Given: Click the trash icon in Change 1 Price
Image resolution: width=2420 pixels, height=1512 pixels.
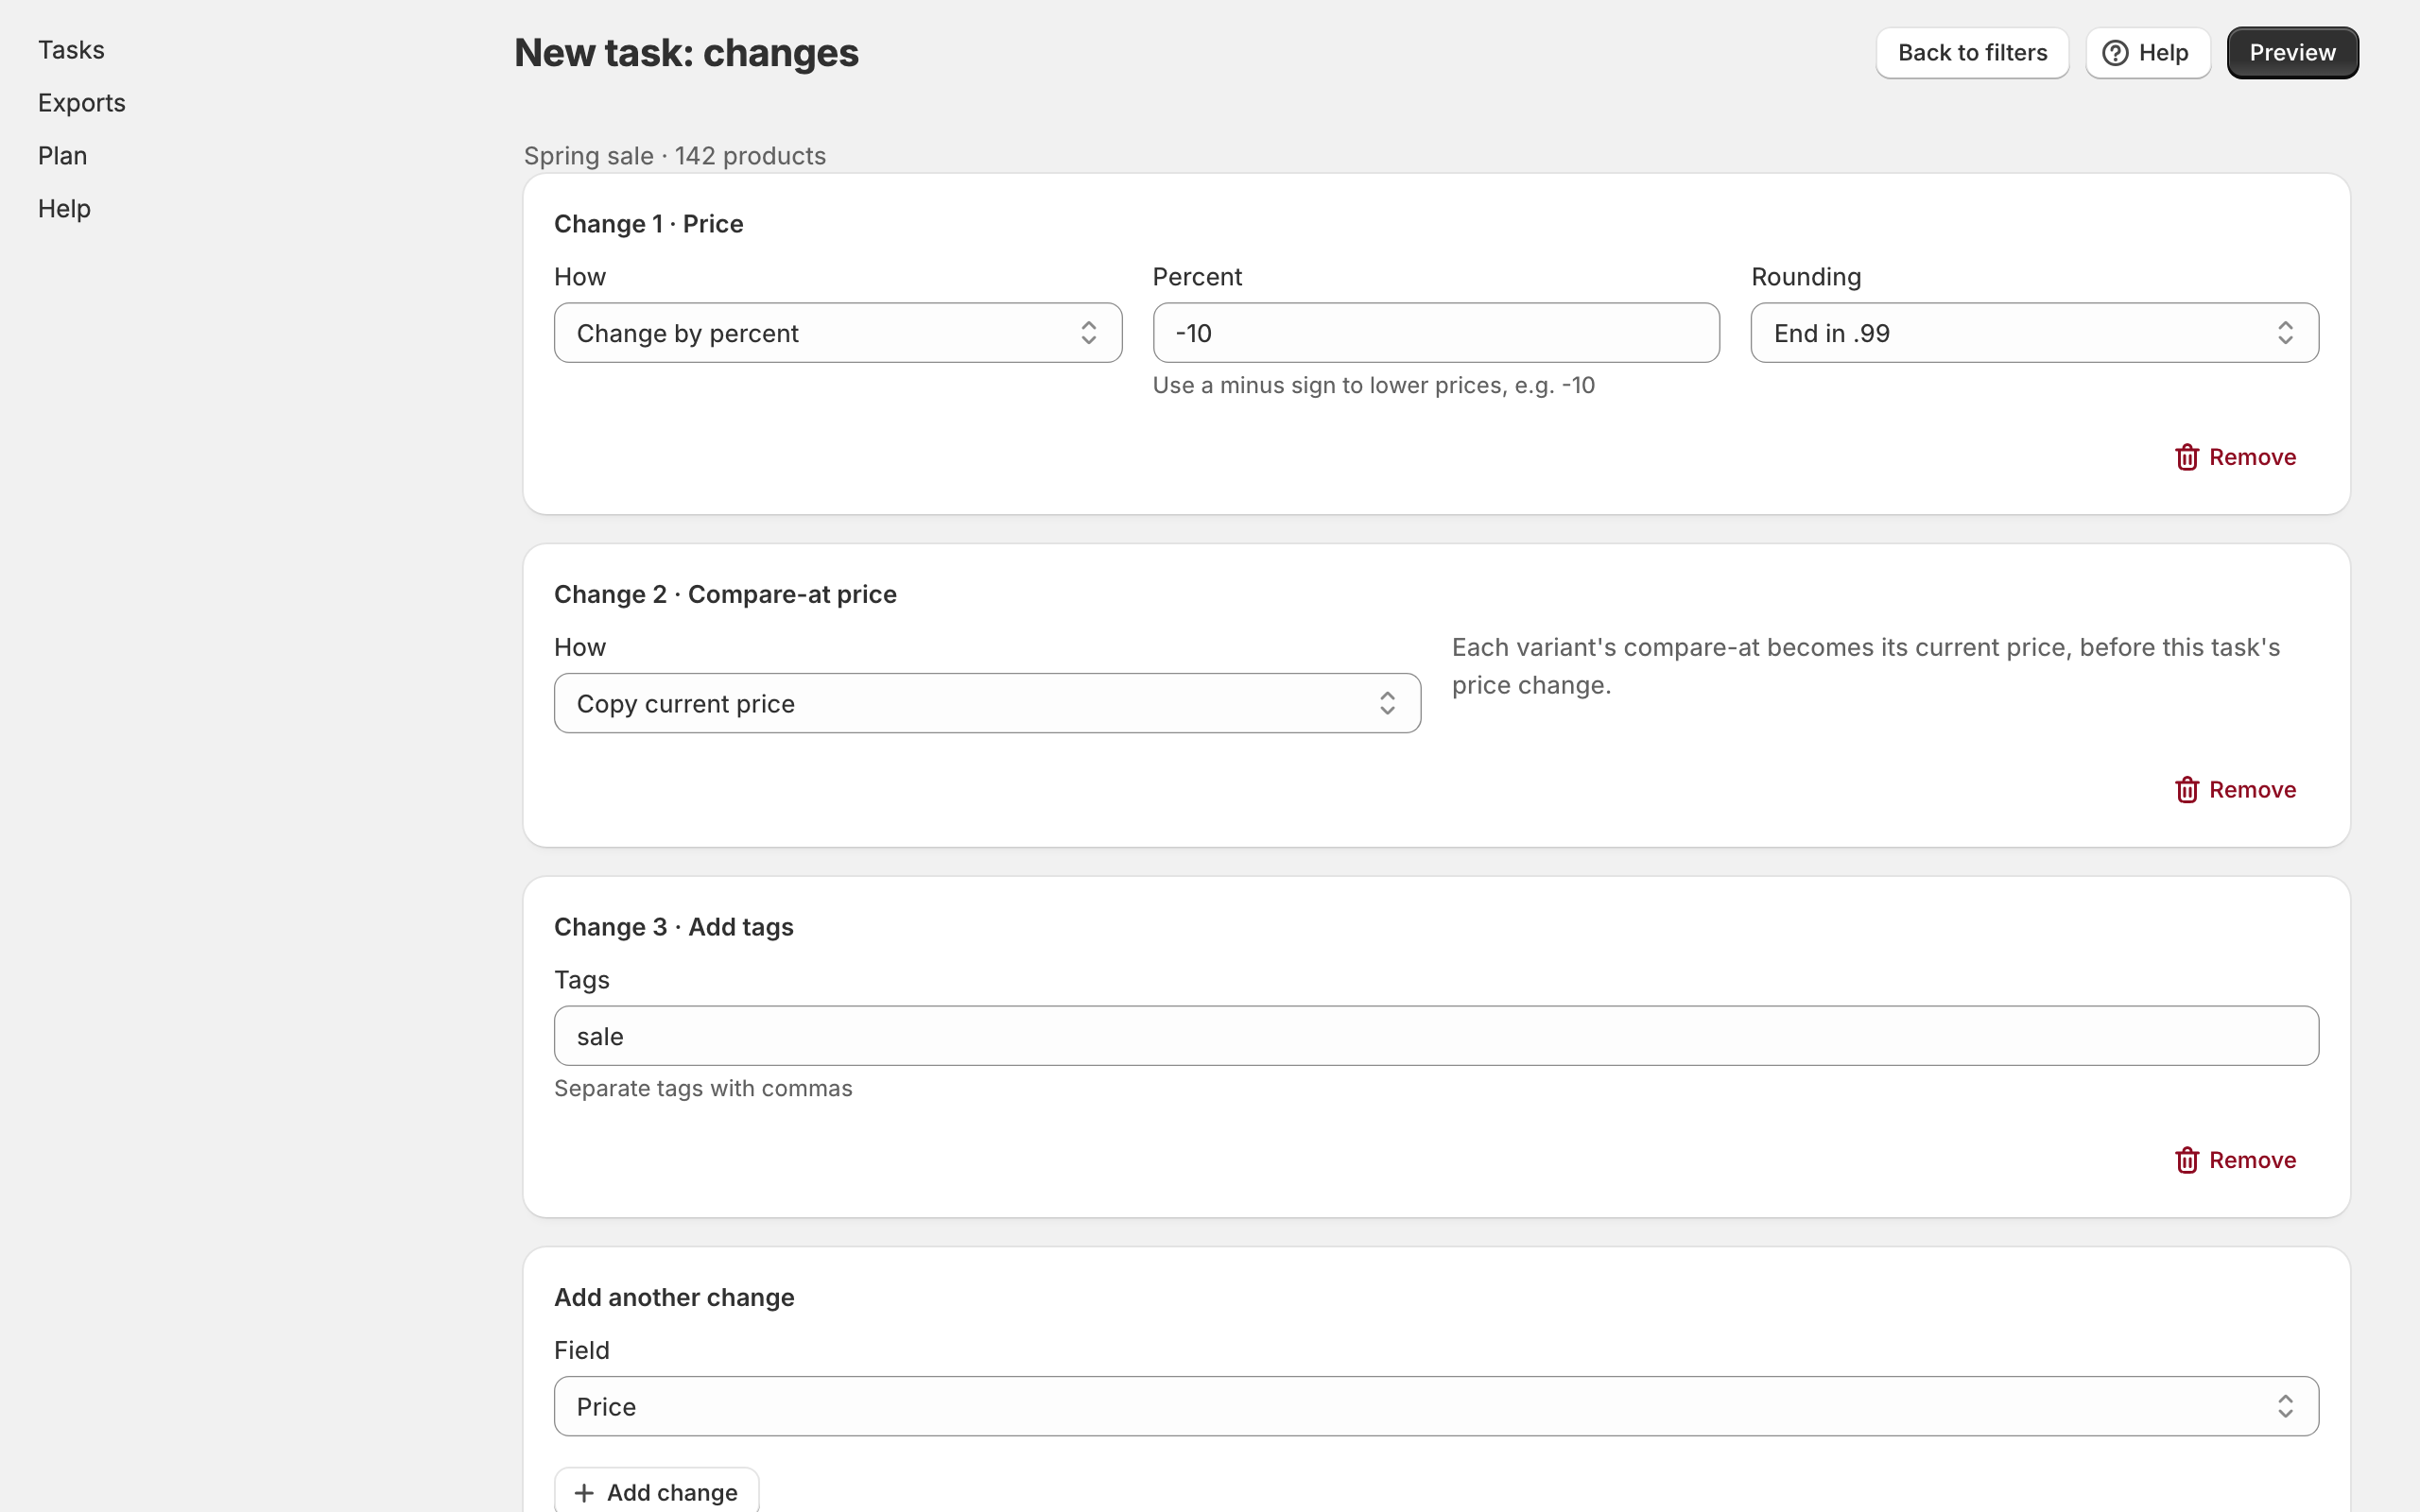Looking at the screenshot, I should [2187, 457].
